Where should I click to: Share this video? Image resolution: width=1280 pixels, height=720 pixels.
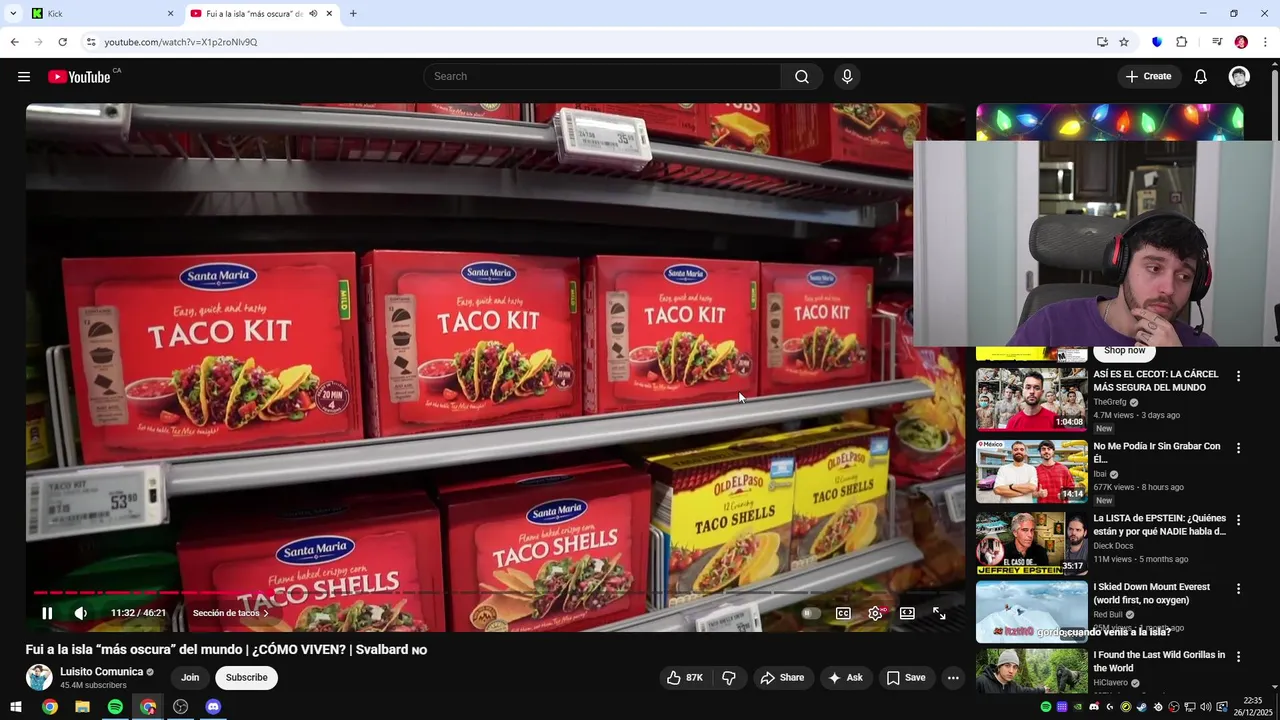click(782, 678)
